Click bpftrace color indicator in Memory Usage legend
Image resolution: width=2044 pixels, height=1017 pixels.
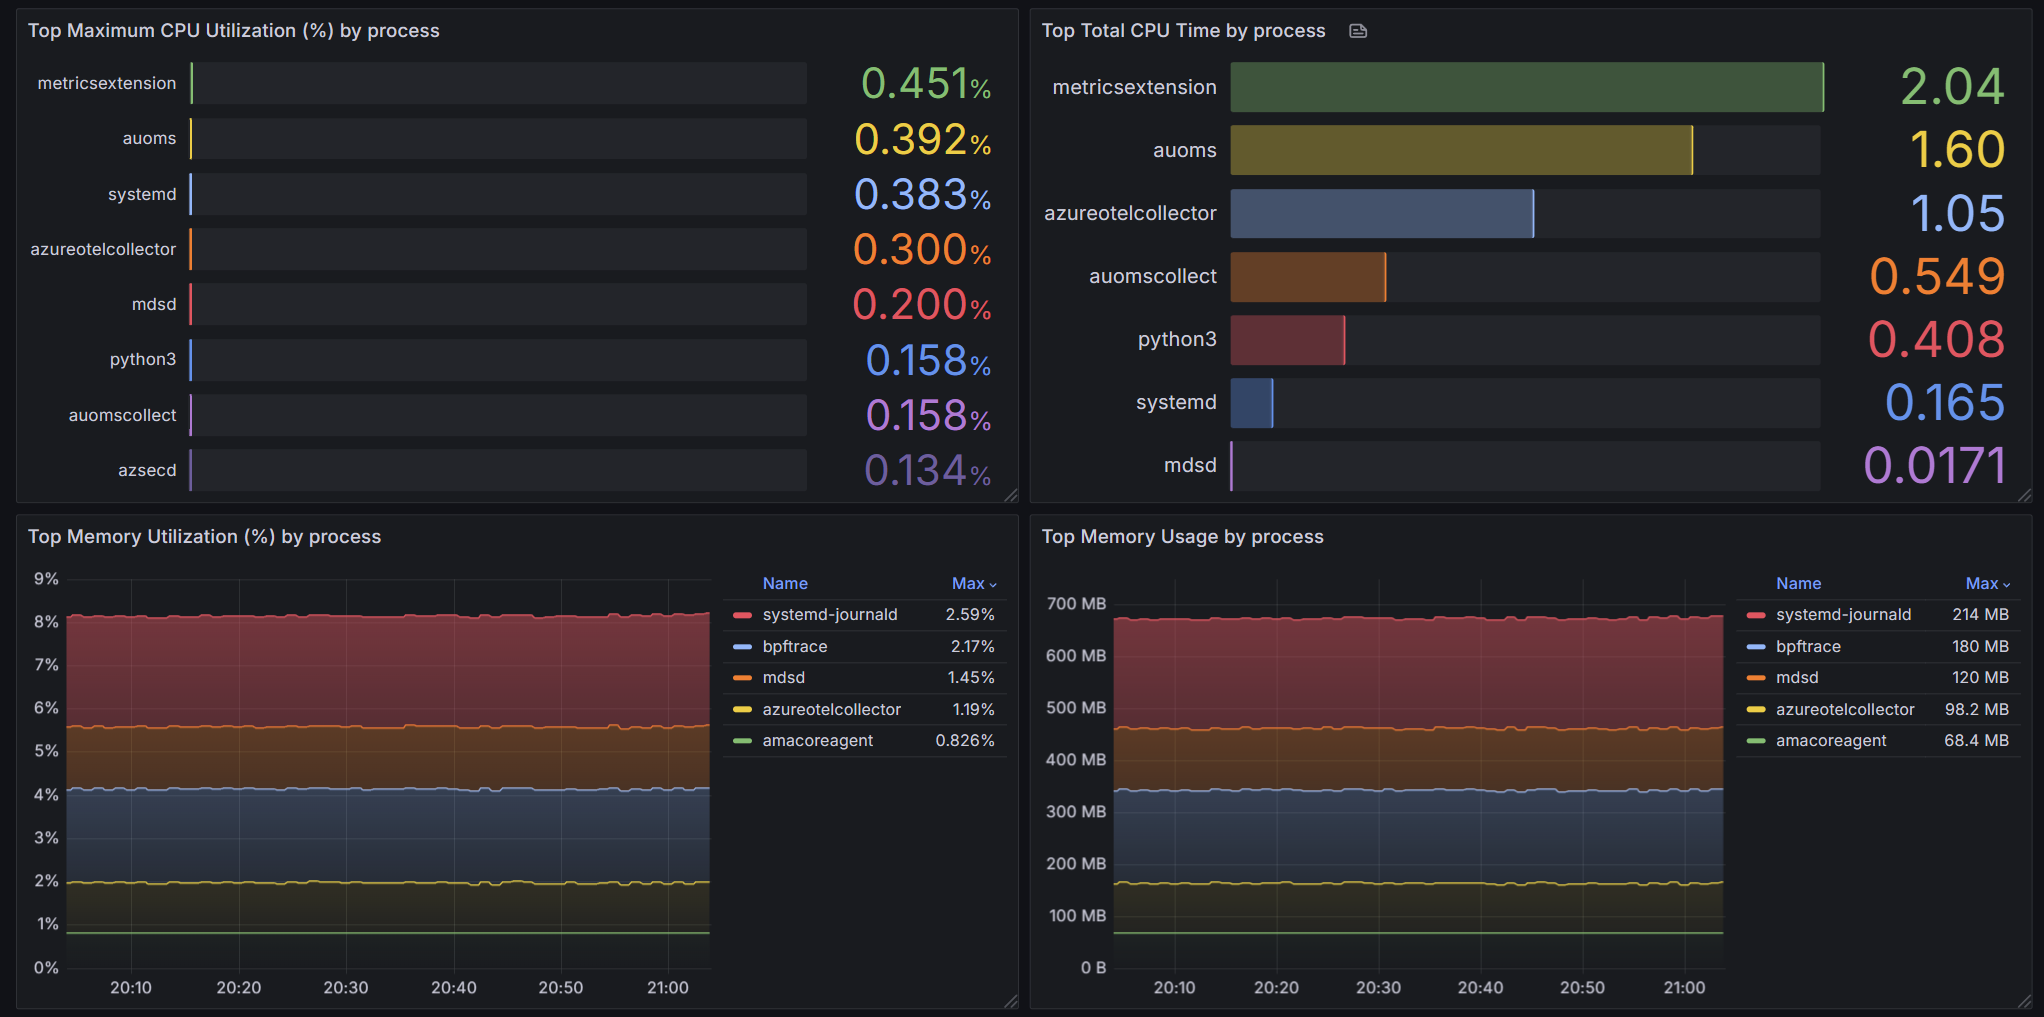(1756, 647)
